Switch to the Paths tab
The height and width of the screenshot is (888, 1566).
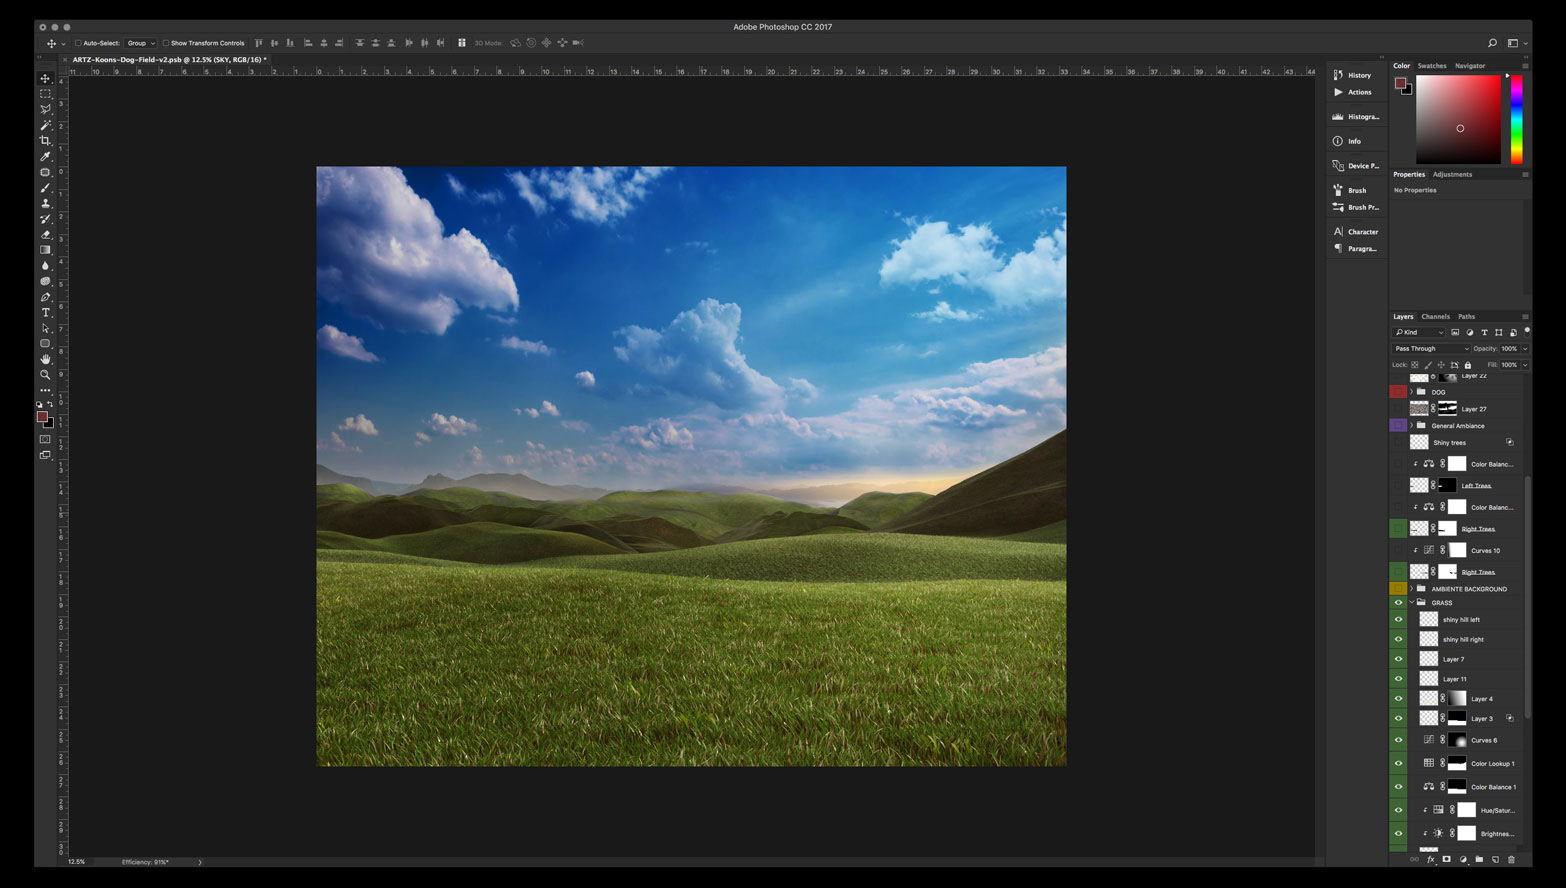(x=1466, y=316)
